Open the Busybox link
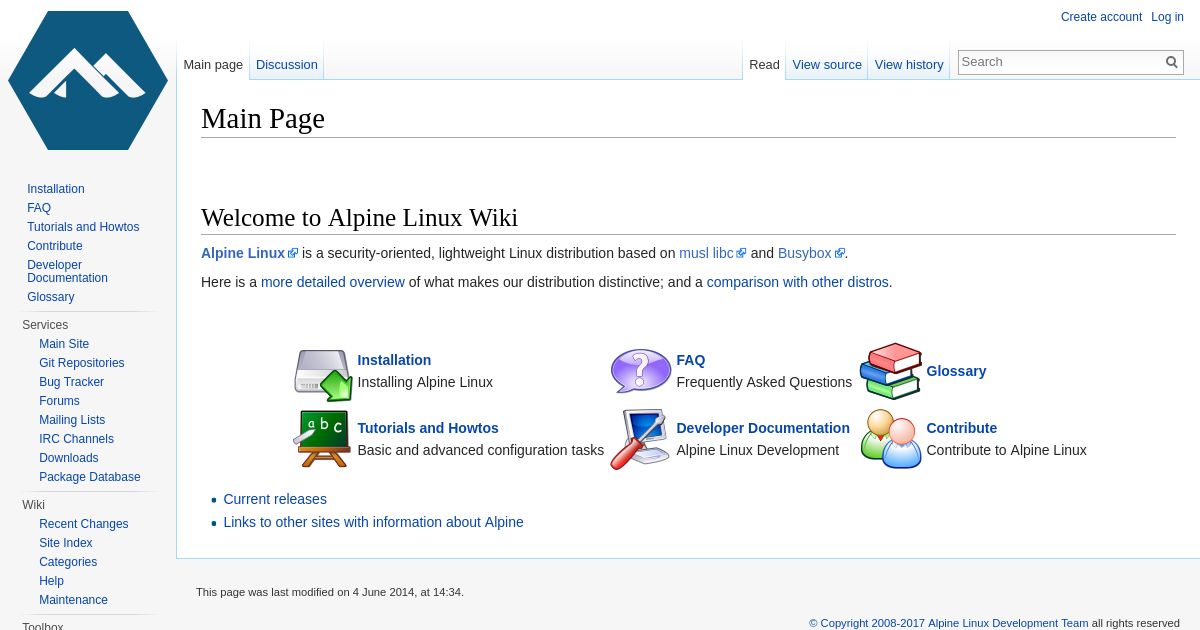This screenshot has height=630, width=1200. [x=811, y=253]
